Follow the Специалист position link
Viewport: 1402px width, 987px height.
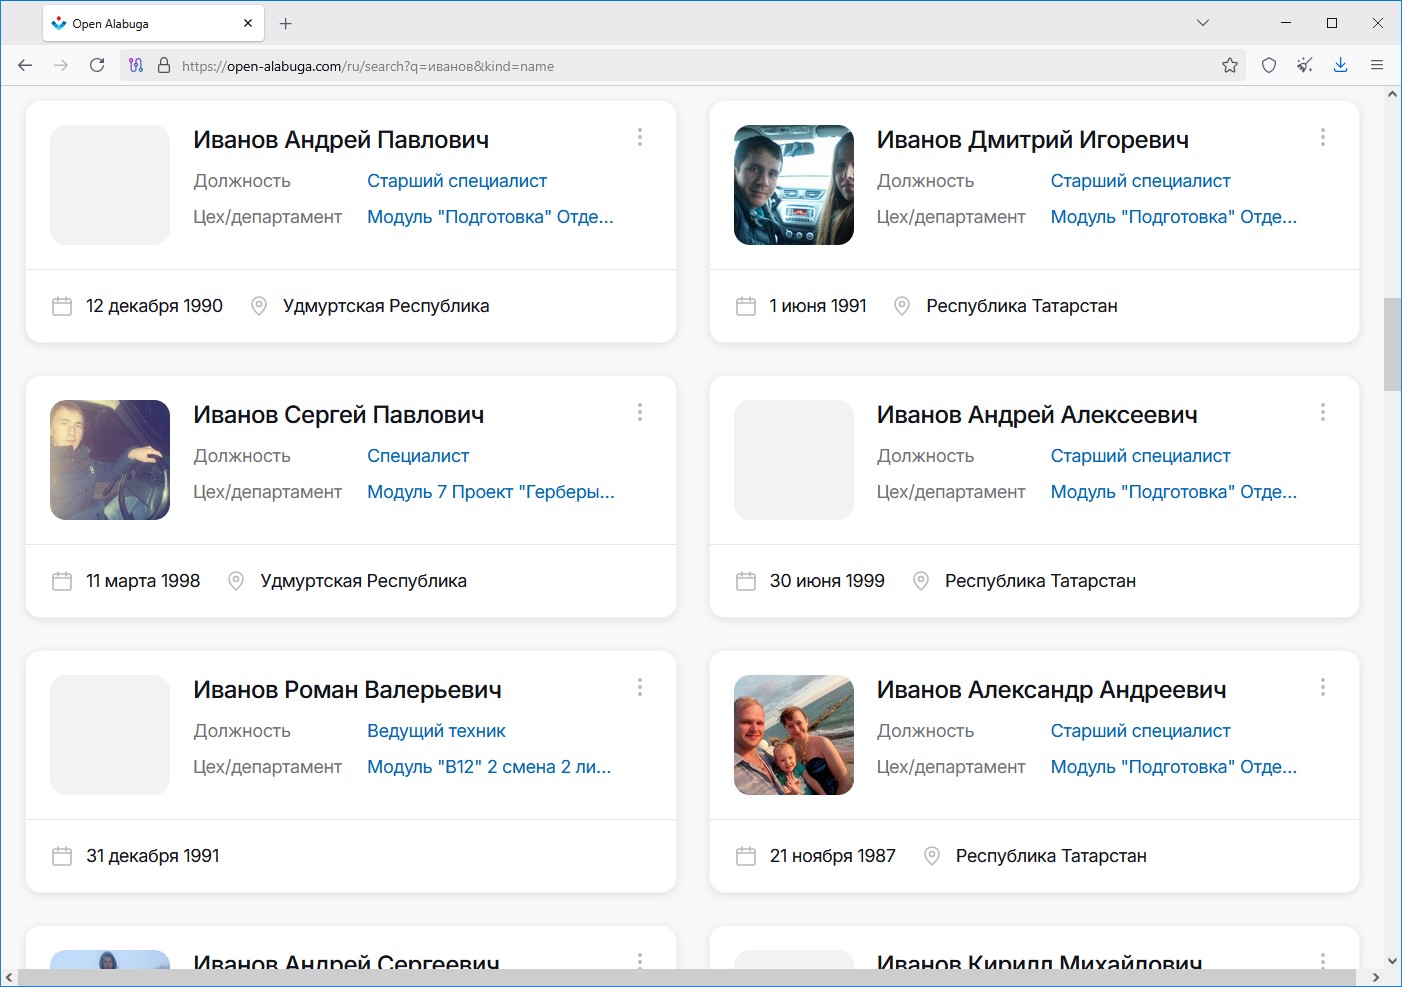click(418, 456)
